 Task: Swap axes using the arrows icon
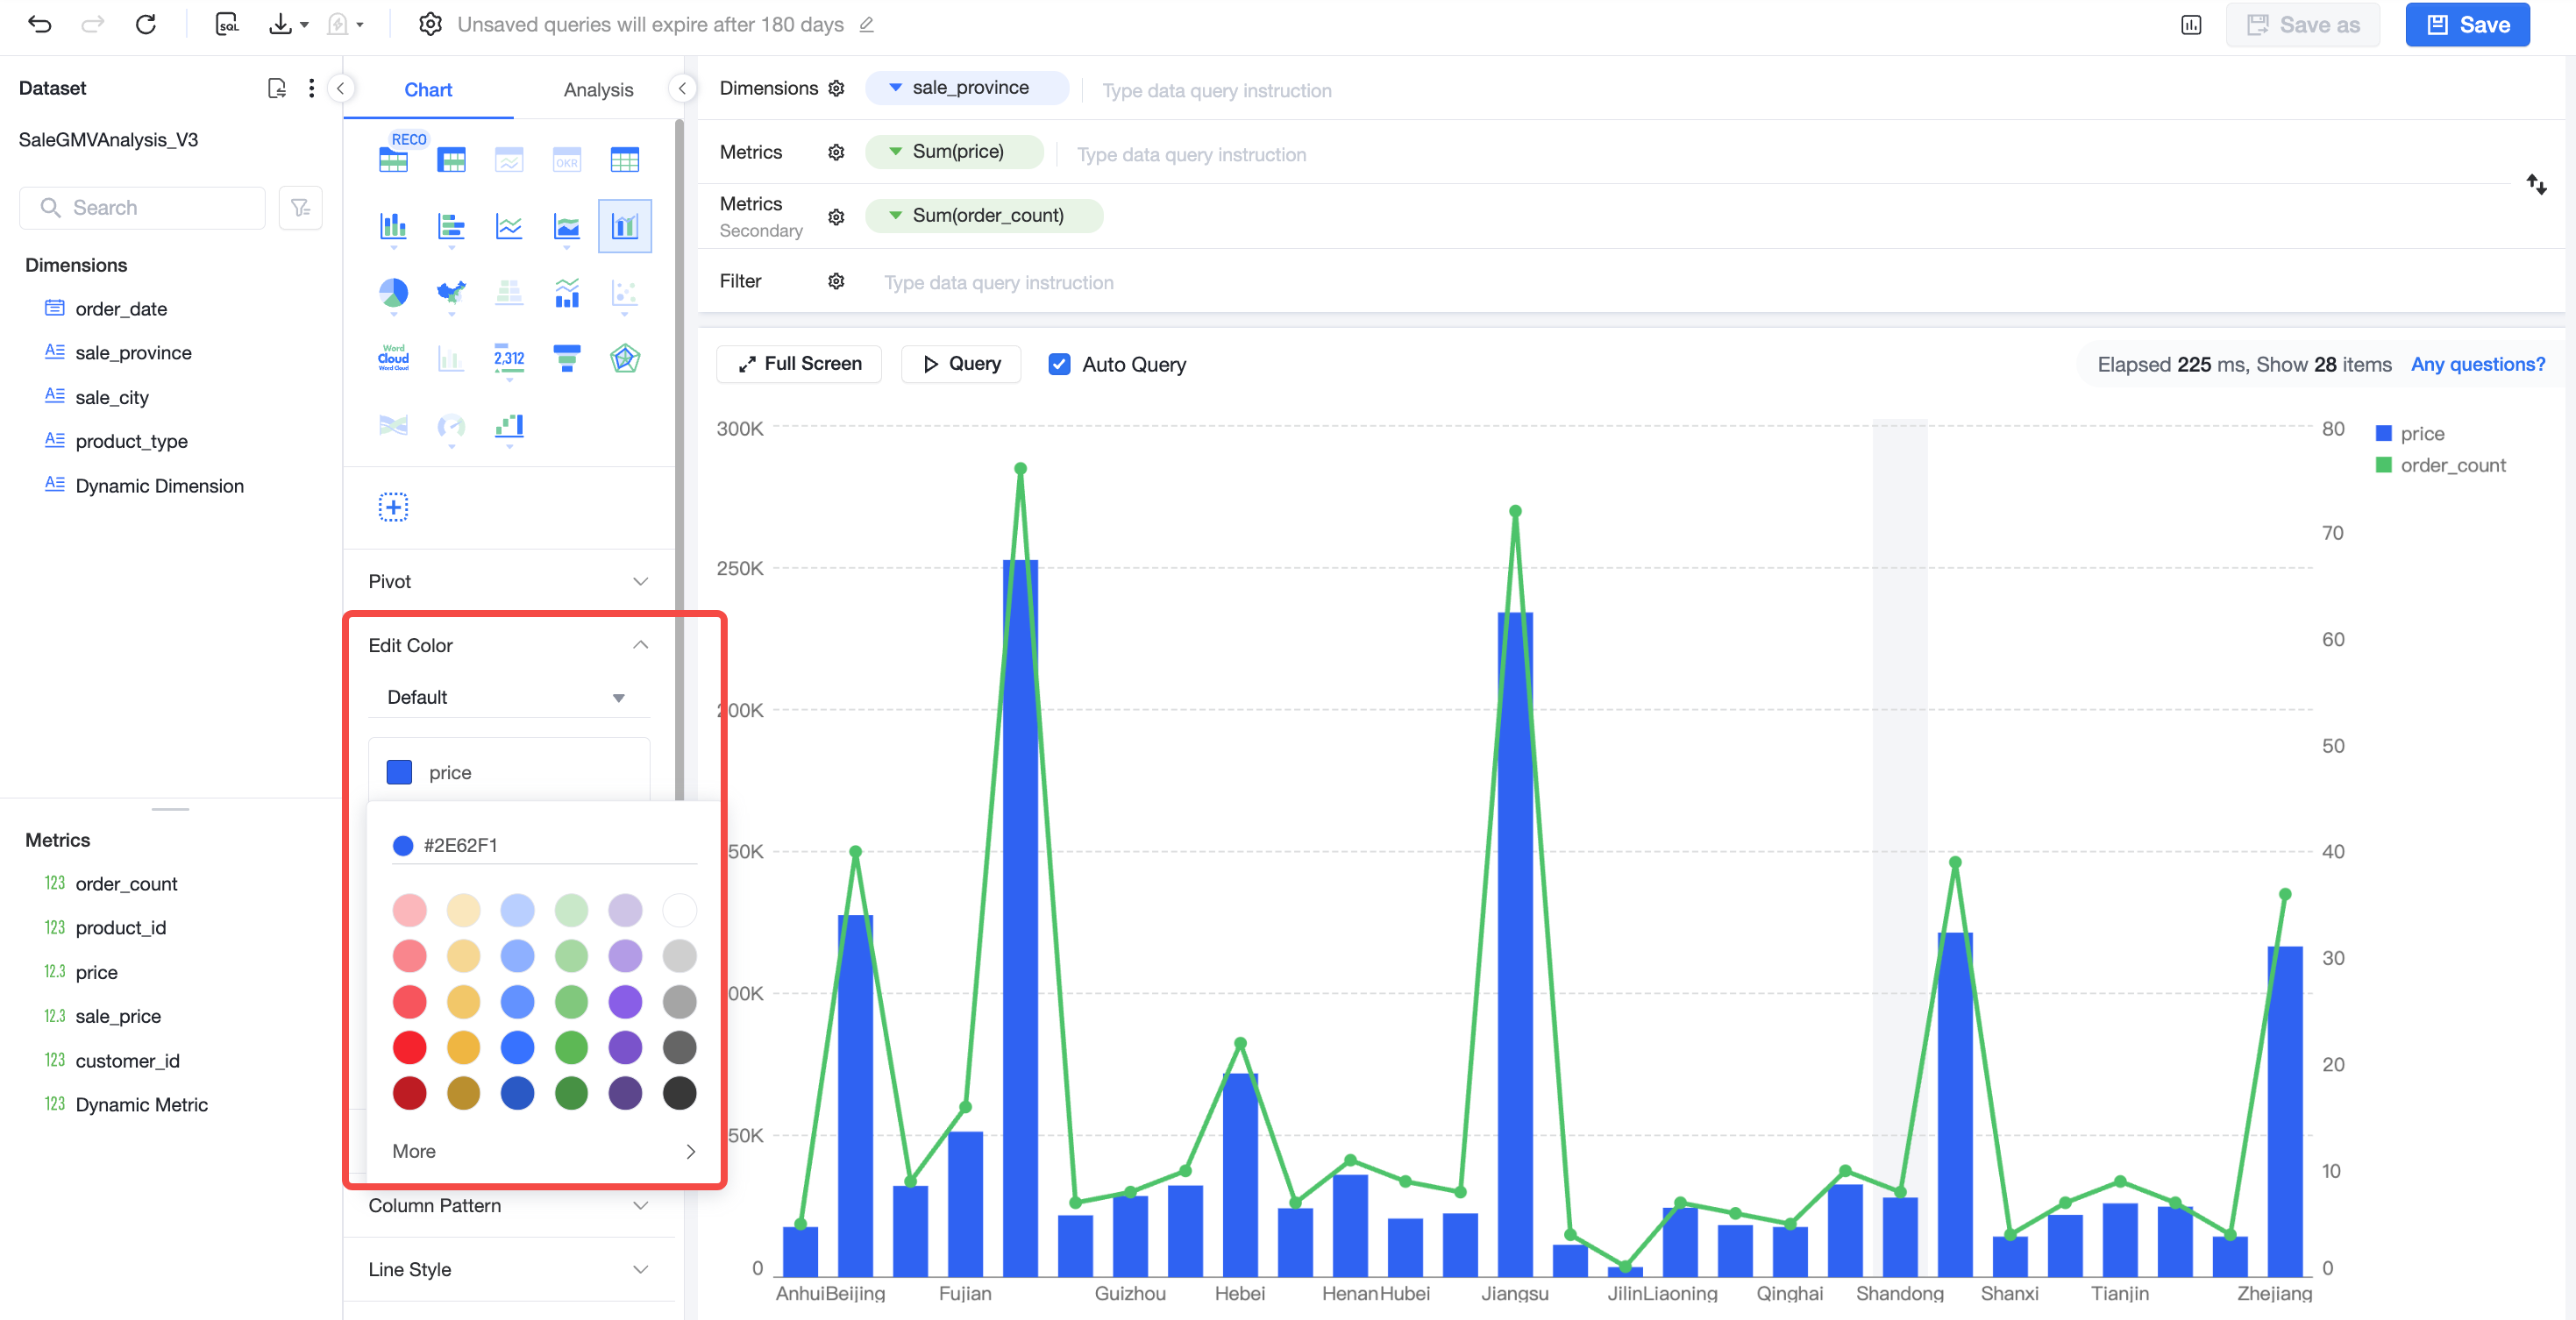pyautogui.click(x=2536, y=184)
